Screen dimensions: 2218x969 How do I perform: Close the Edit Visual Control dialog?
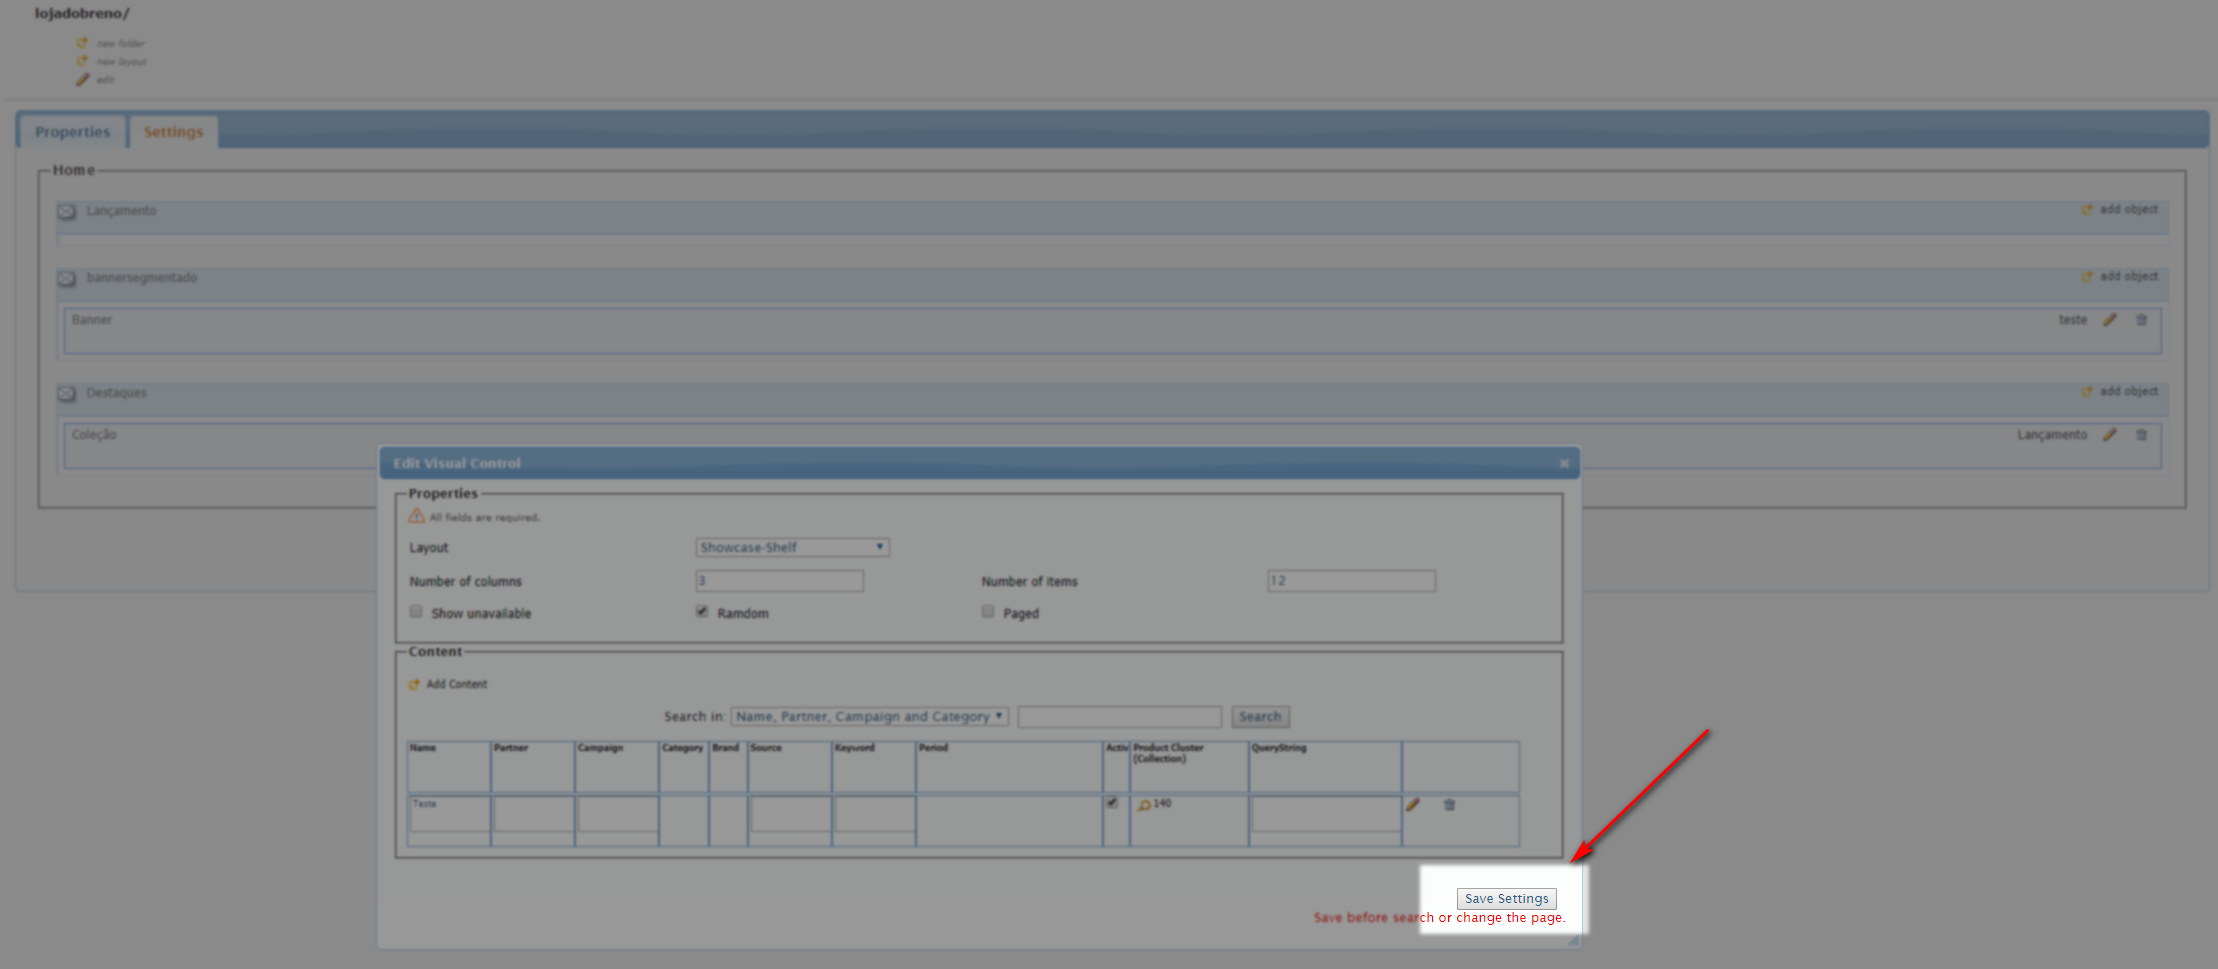click(1564, 463)
